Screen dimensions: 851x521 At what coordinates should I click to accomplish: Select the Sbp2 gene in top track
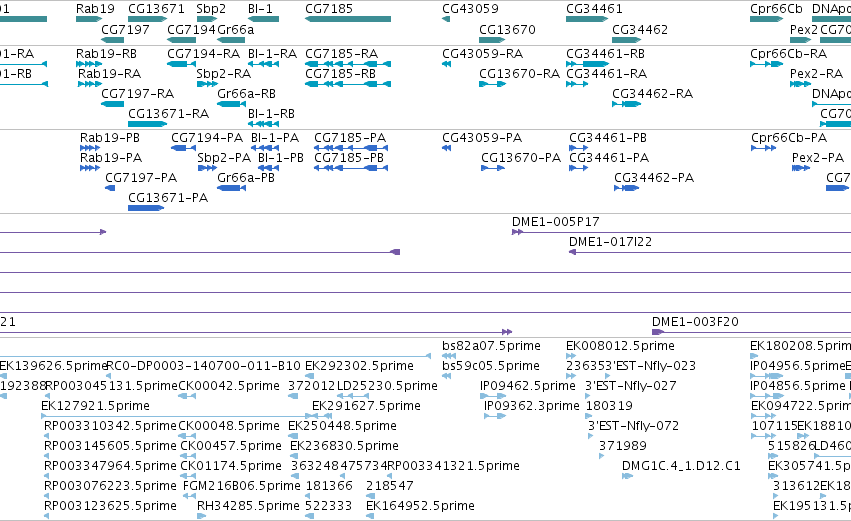207,19
